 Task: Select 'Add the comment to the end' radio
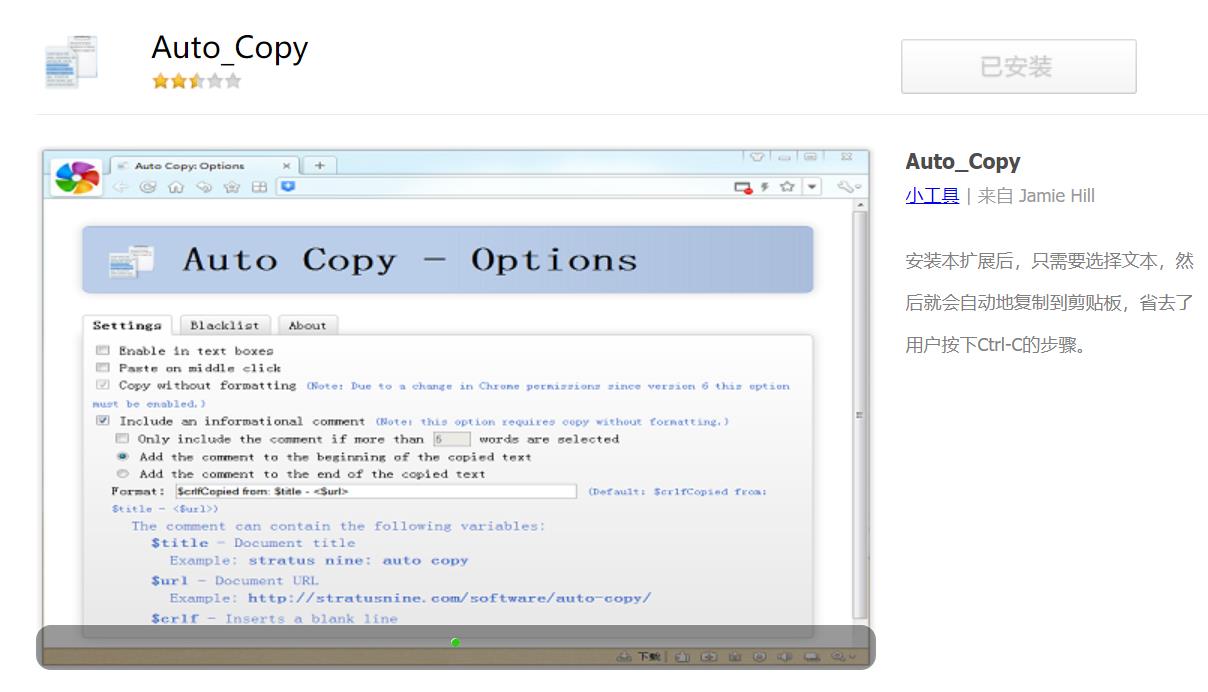pos(123,474)
